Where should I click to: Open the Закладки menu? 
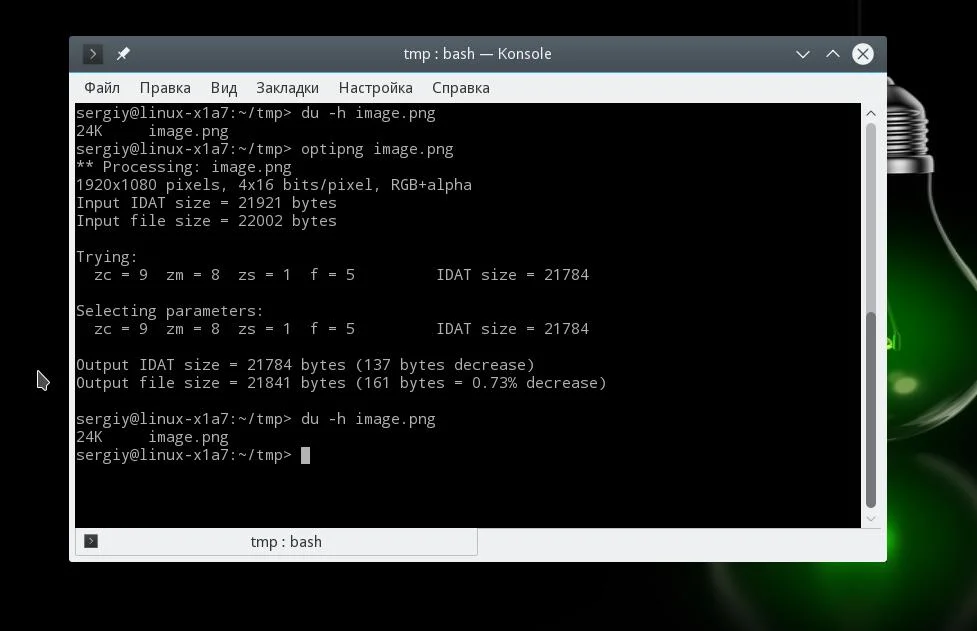tap(287, 88)
